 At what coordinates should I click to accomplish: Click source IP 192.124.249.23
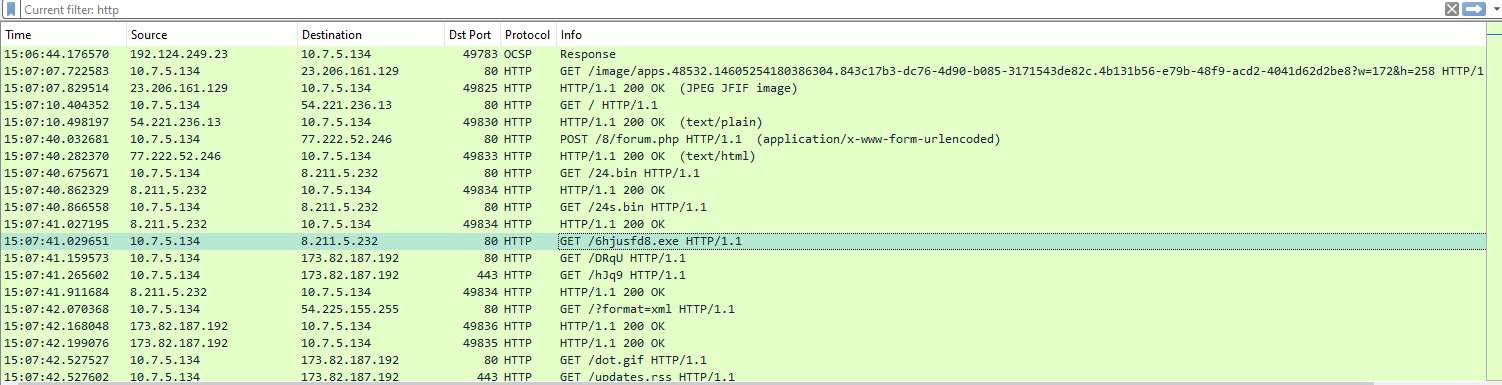coord(179,54)
